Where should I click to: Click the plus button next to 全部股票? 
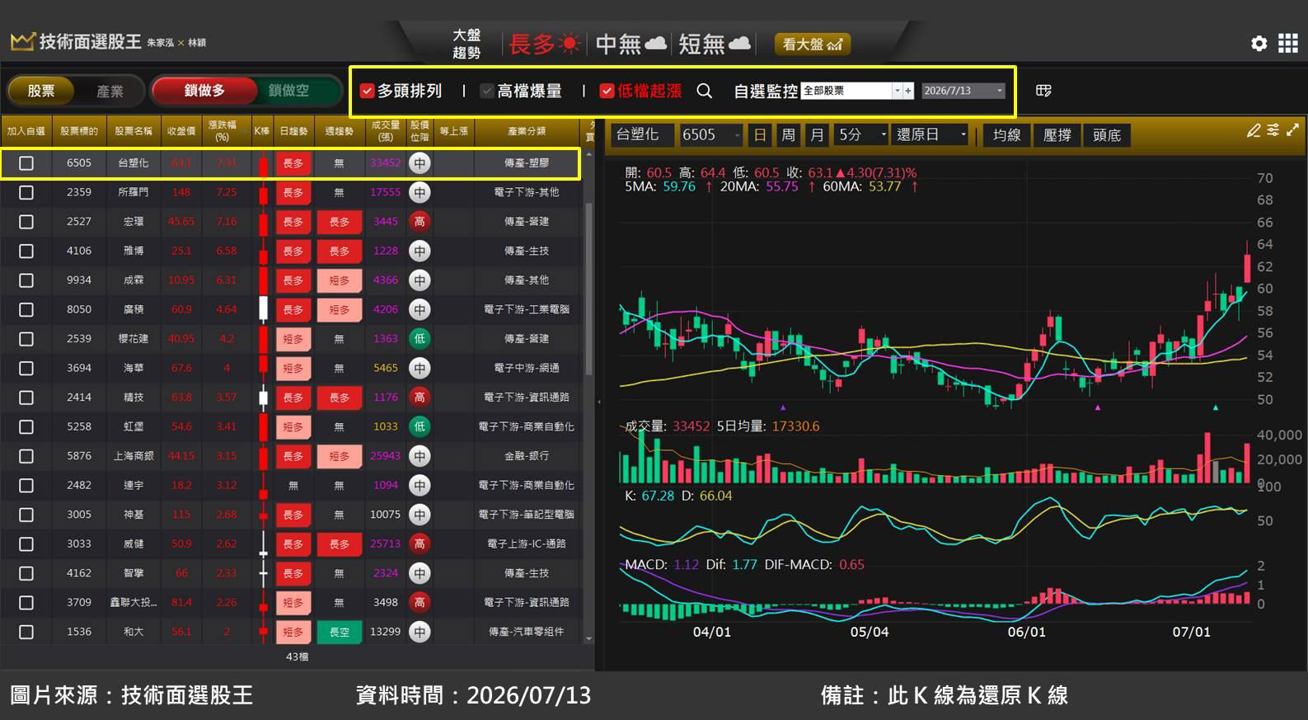tap(908, 91)
